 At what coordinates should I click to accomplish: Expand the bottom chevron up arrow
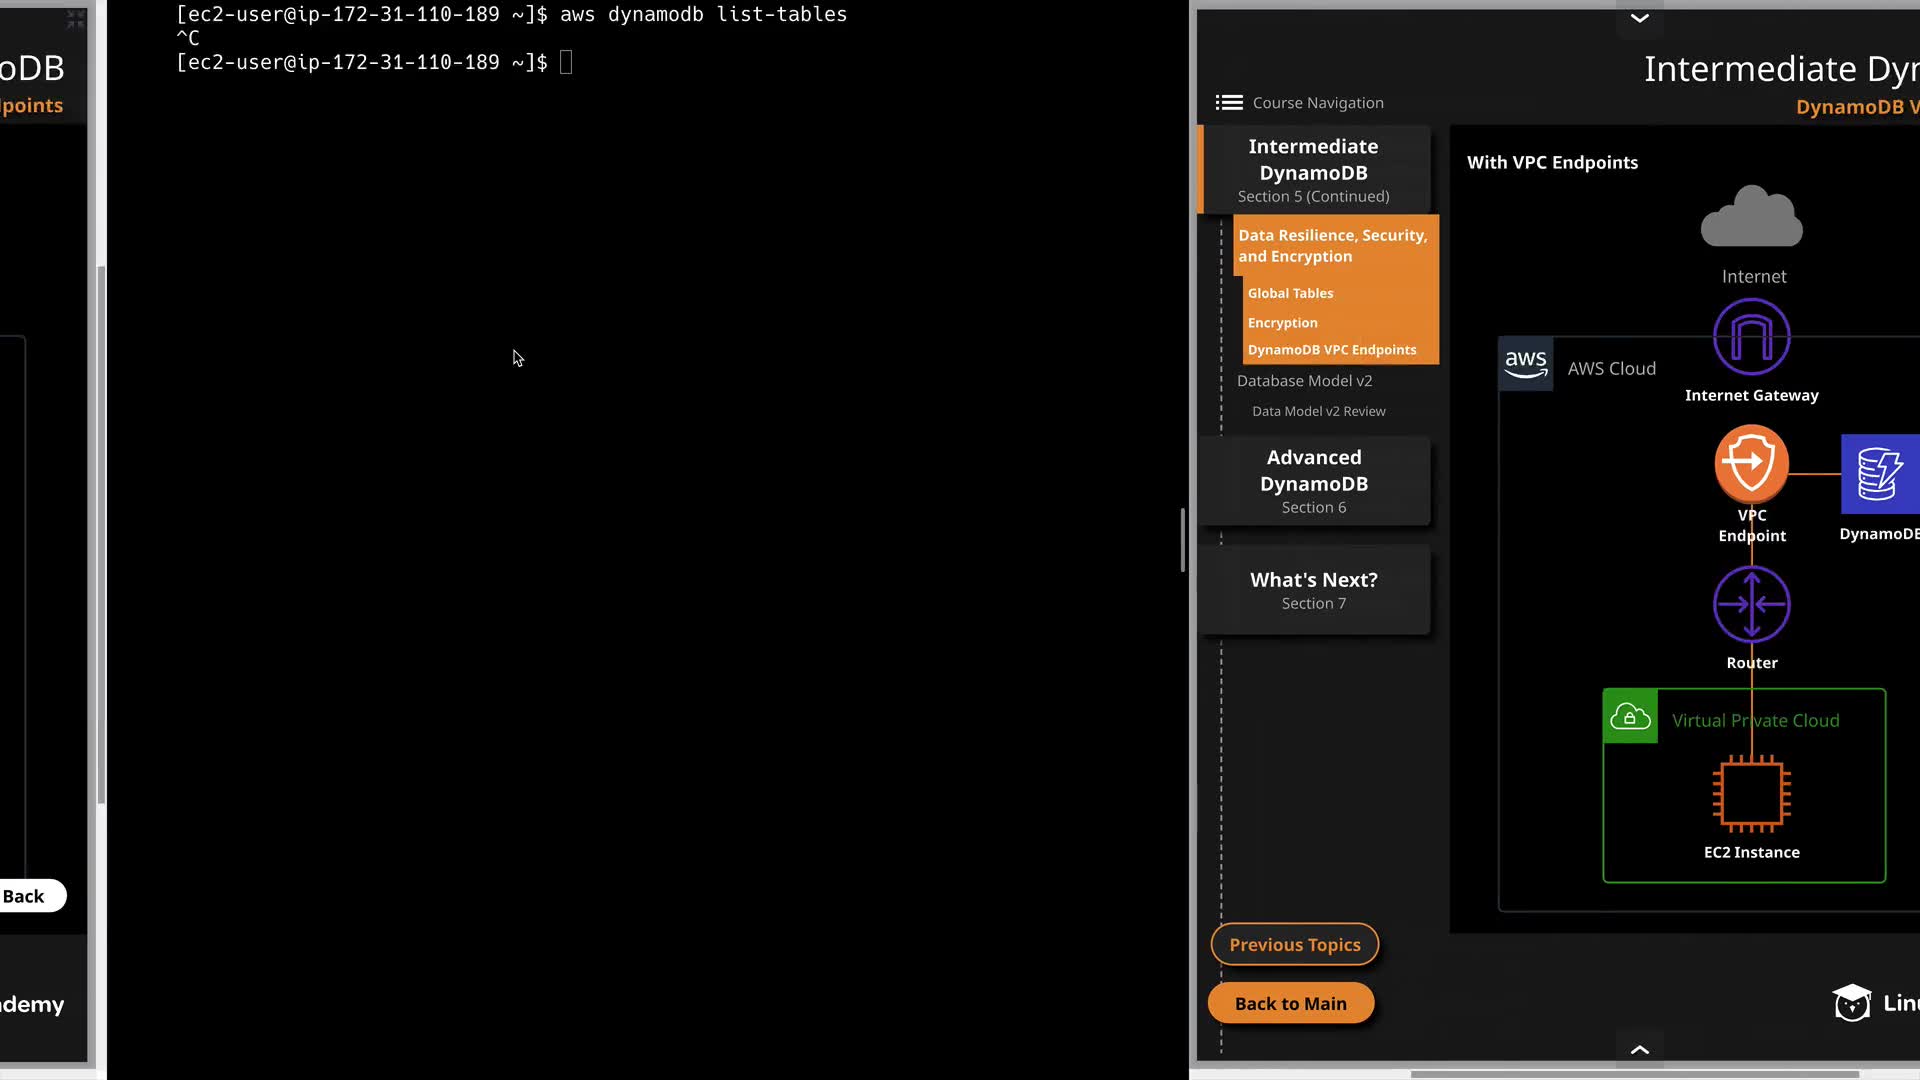1639,1049
